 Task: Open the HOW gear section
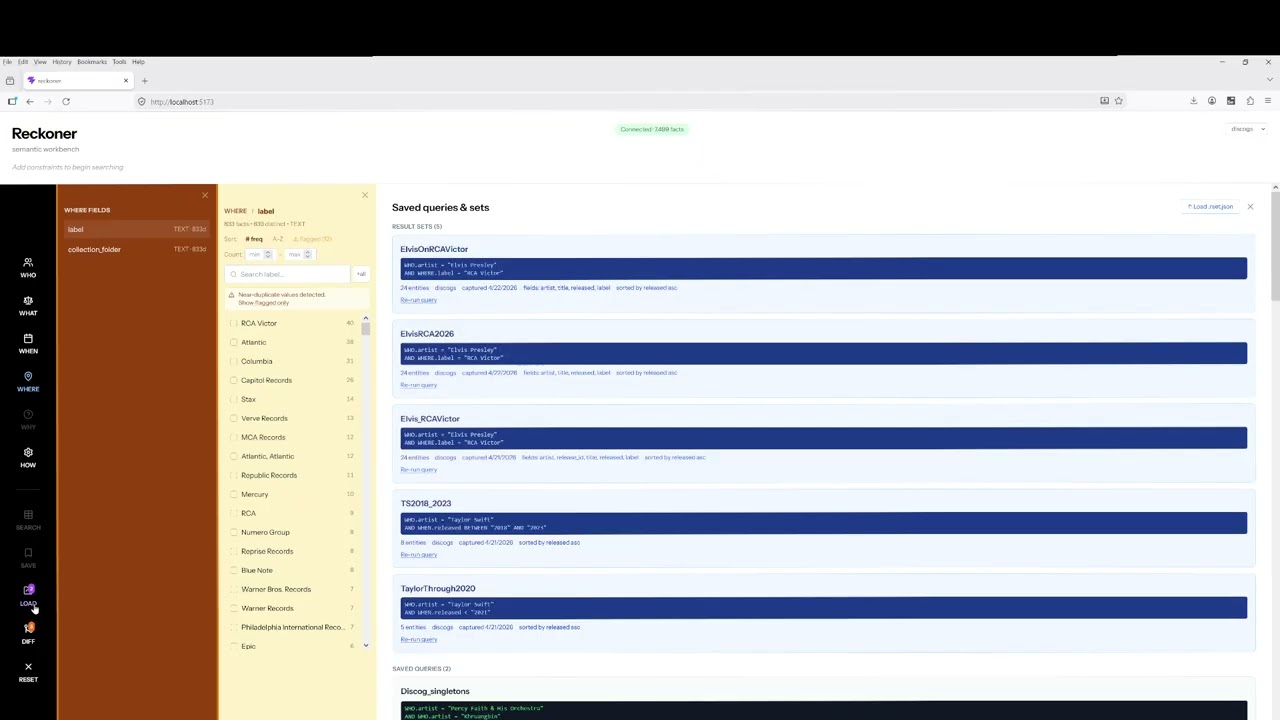28,457
